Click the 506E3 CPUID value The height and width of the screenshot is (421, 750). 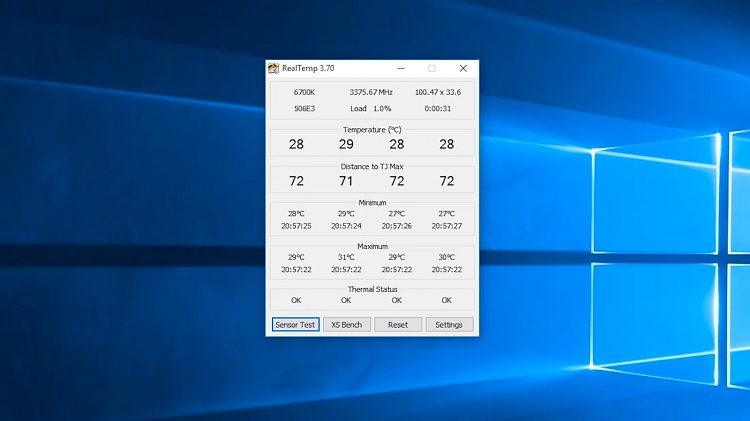click(304, 109)
